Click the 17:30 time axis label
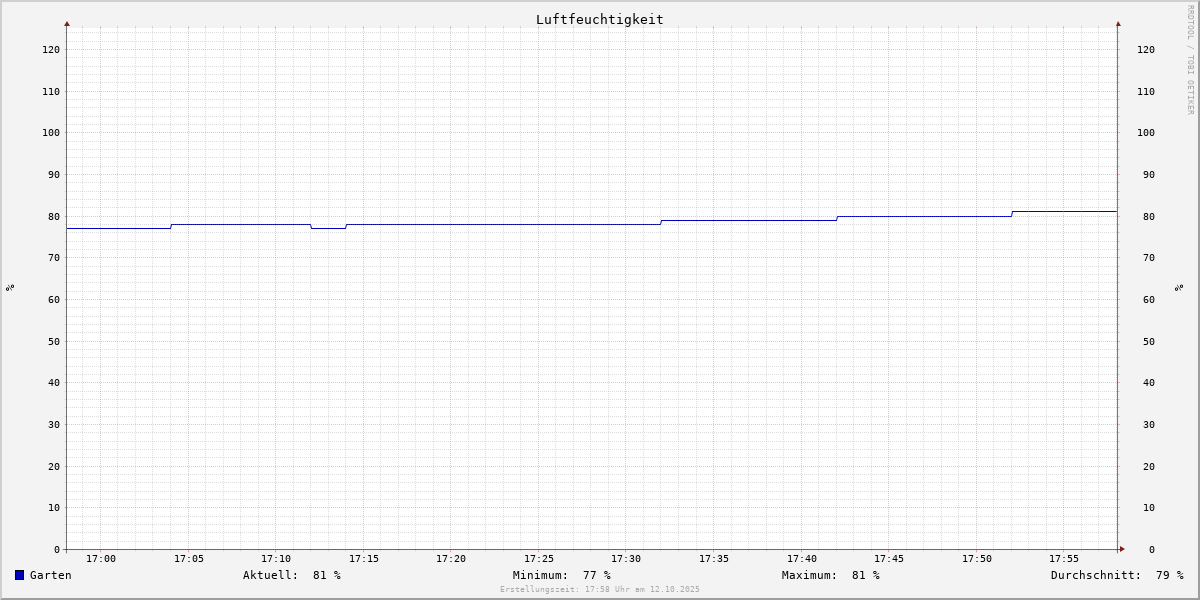Viewport: 1200px width, 600px height. tap(626, 558)
